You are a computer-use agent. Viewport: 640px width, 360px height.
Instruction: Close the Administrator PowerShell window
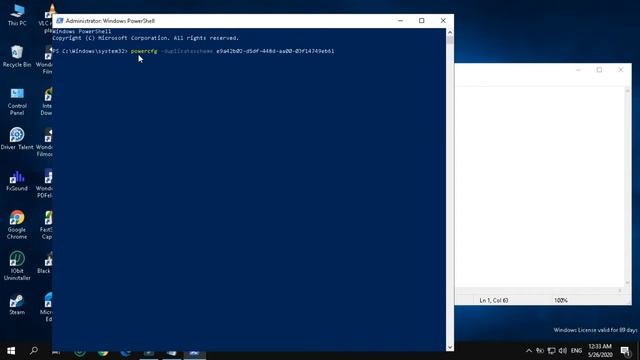click(x=443, y=21)
